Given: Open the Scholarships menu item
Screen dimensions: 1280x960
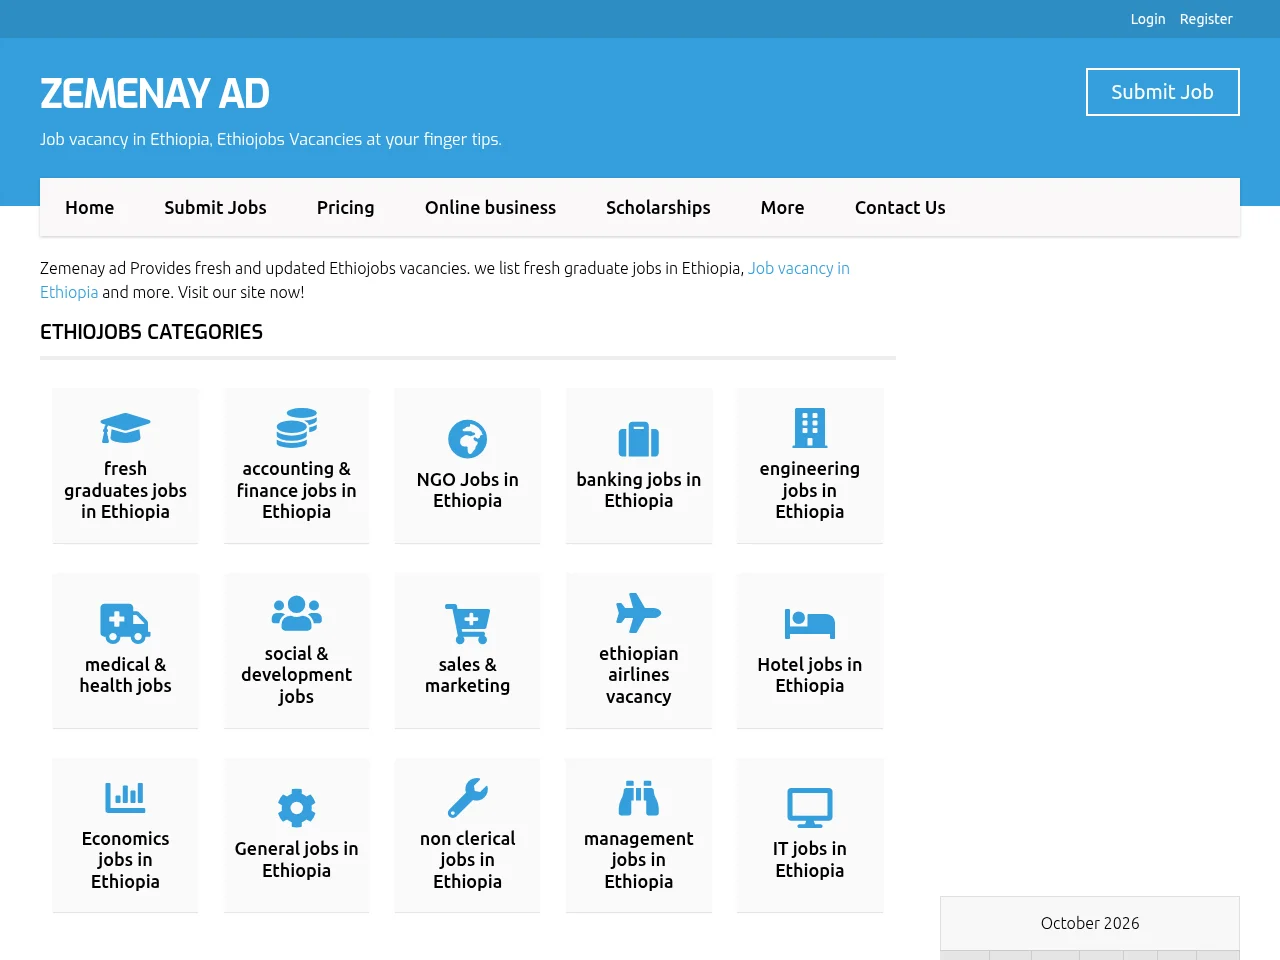Looking at the screenshot, I should [x=658, y=208].
